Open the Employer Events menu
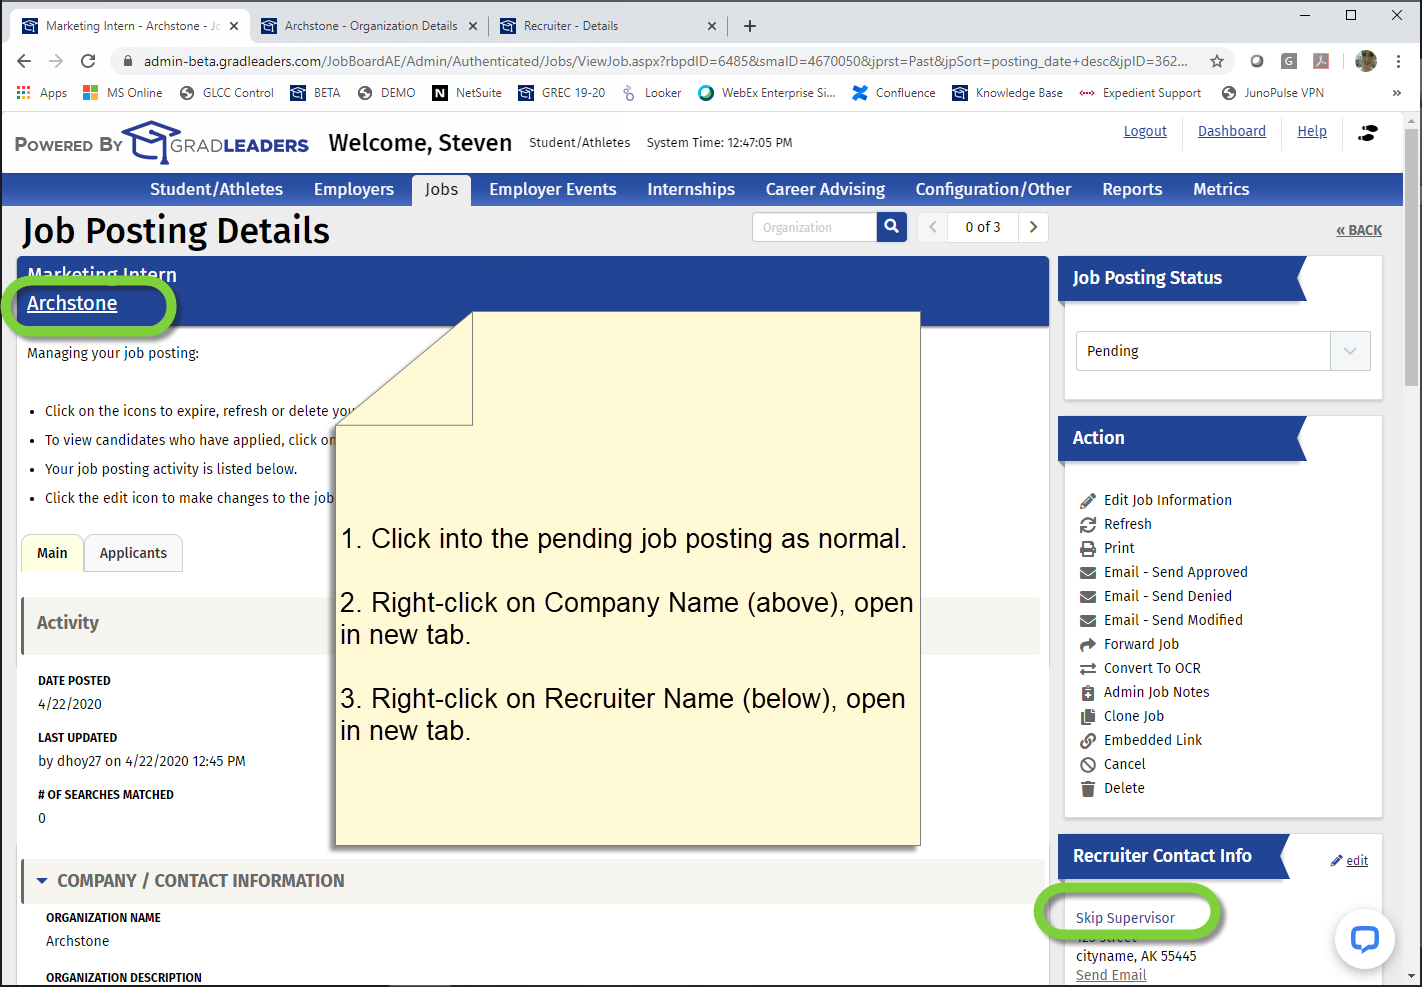 [553, 189]
